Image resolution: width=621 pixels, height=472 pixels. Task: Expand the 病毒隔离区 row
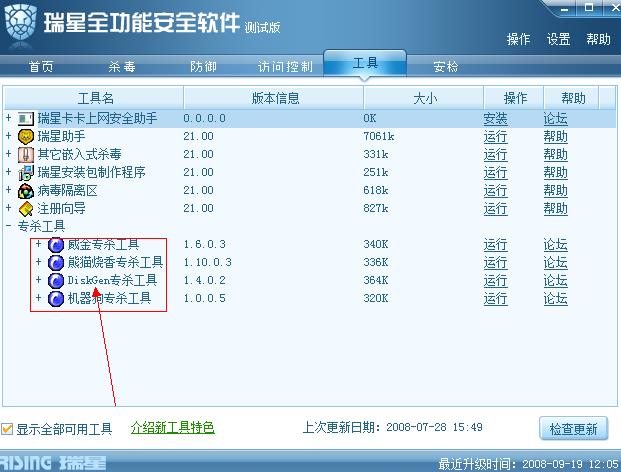[8, 190]
